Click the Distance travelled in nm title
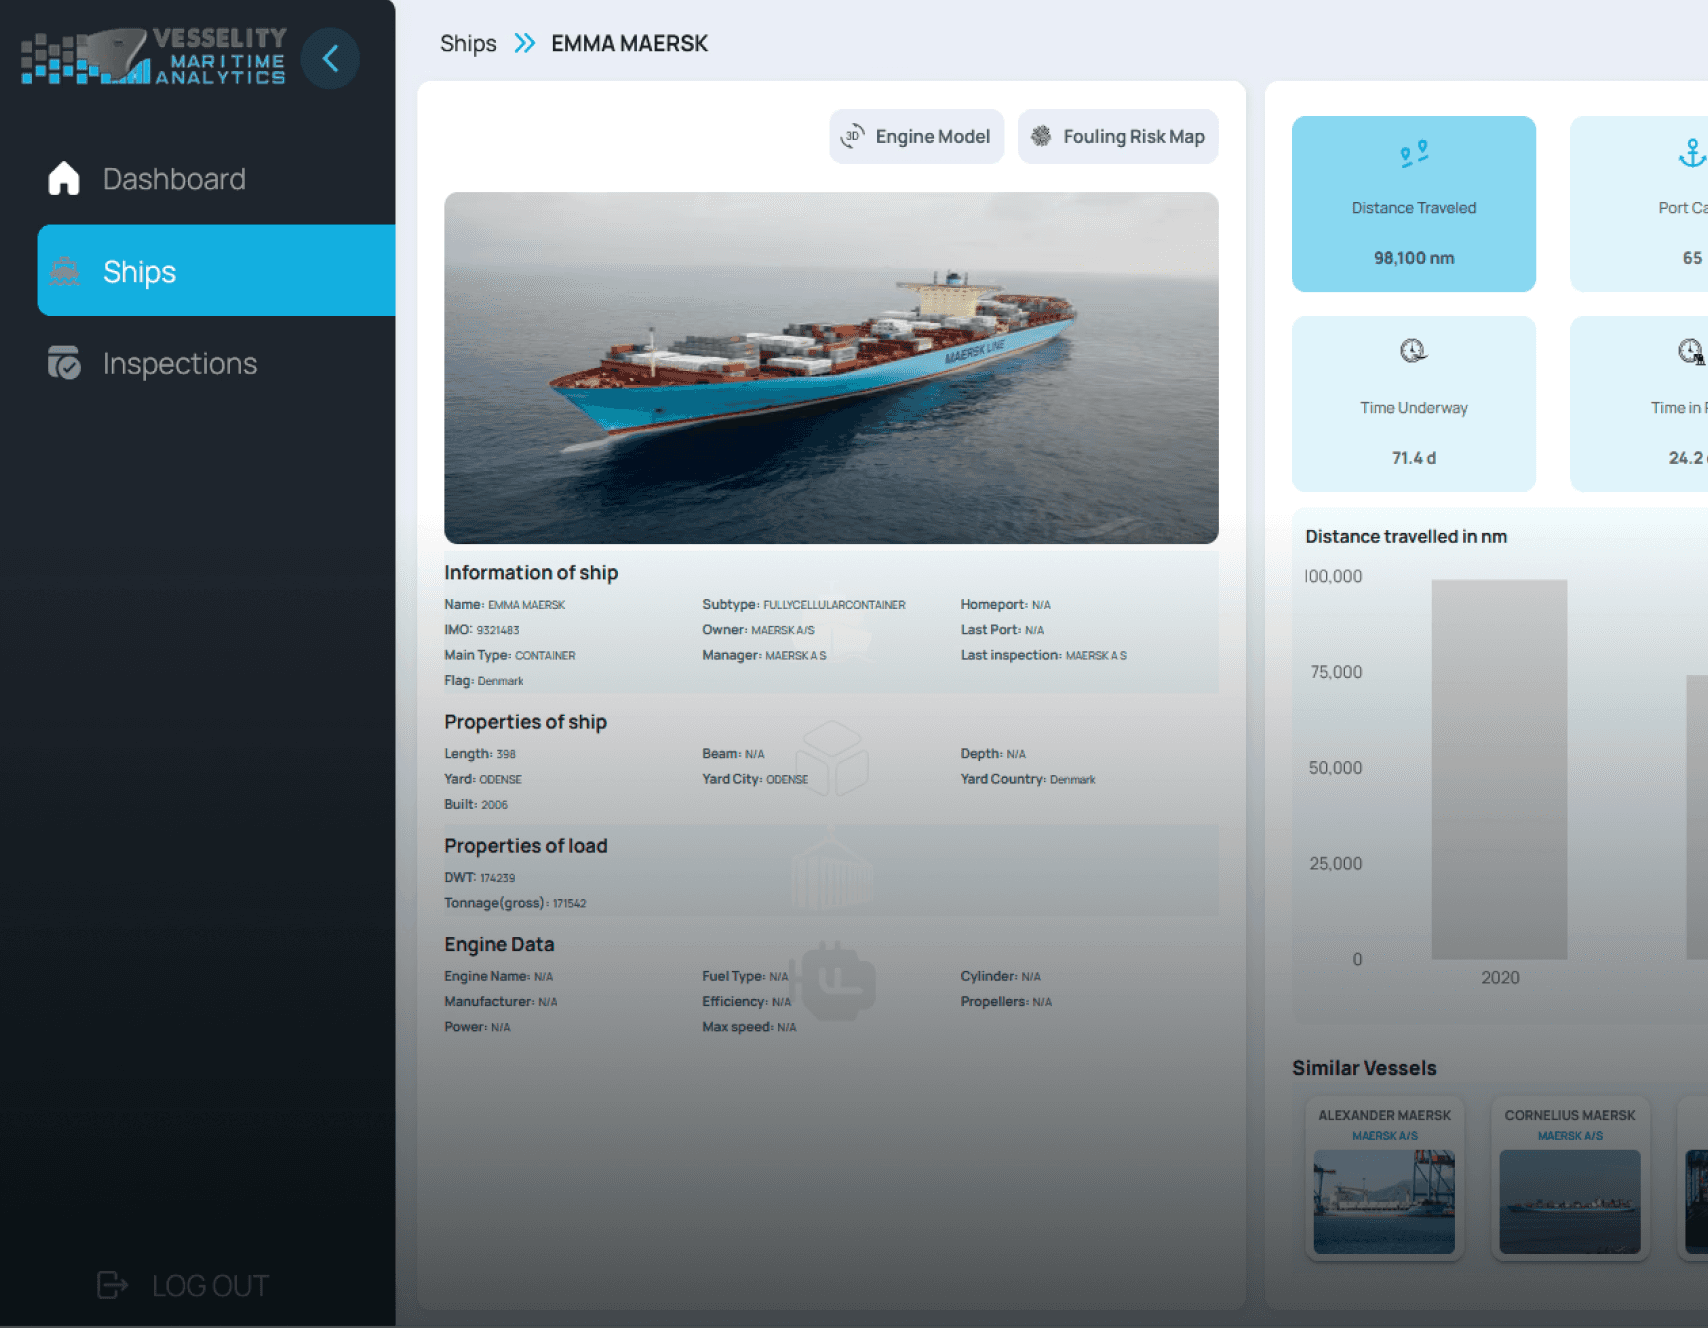Image resolution: width=1708 pixels, height=1328 pixels. click(1406, 537)
